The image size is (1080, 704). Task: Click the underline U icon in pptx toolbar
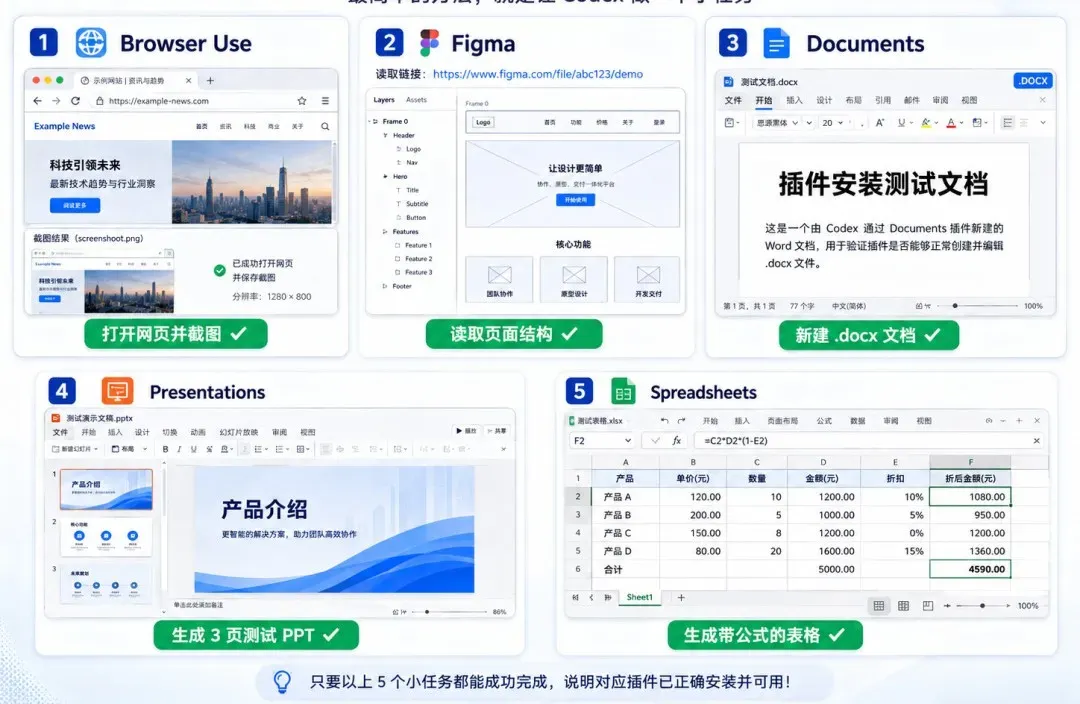194,449
